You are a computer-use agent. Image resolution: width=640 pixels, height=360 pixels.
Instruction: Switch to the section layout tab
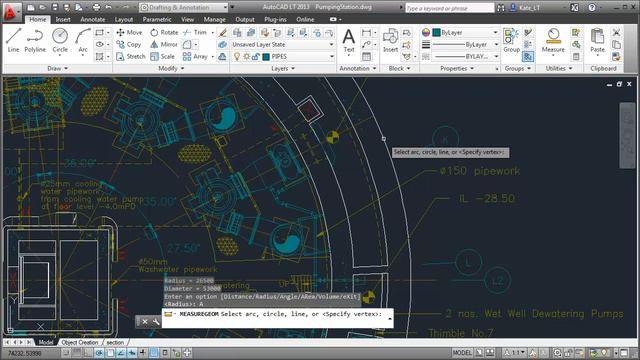click(x=115, y=342)
